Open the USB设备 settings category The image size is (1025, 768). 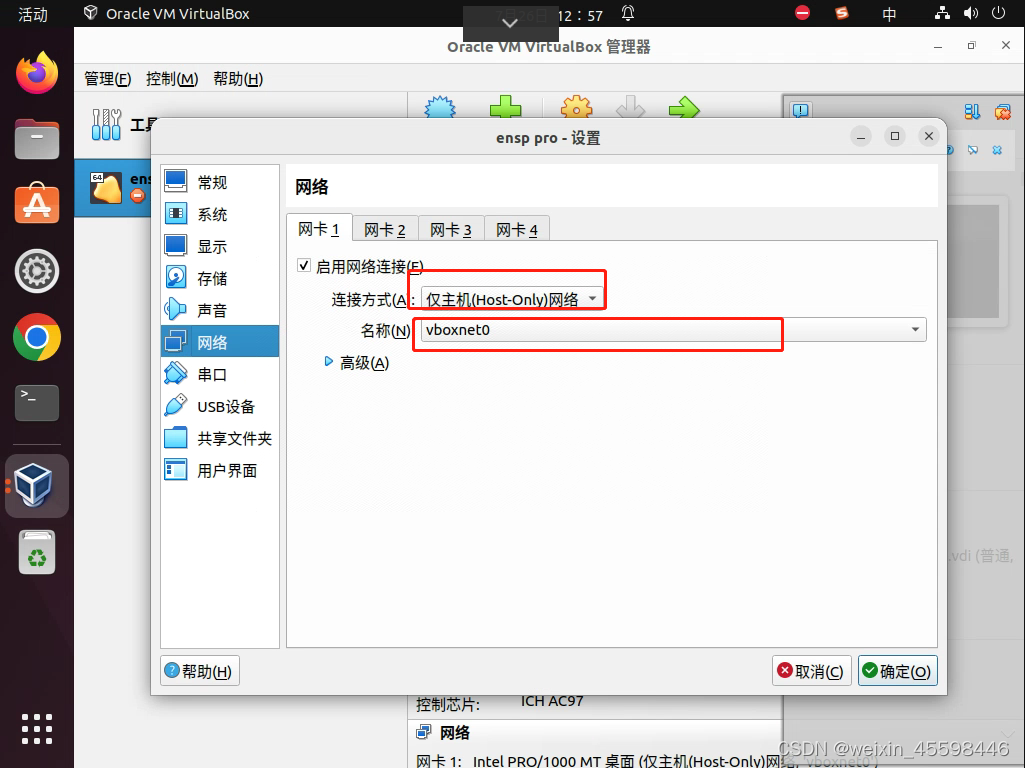(220, 407)
